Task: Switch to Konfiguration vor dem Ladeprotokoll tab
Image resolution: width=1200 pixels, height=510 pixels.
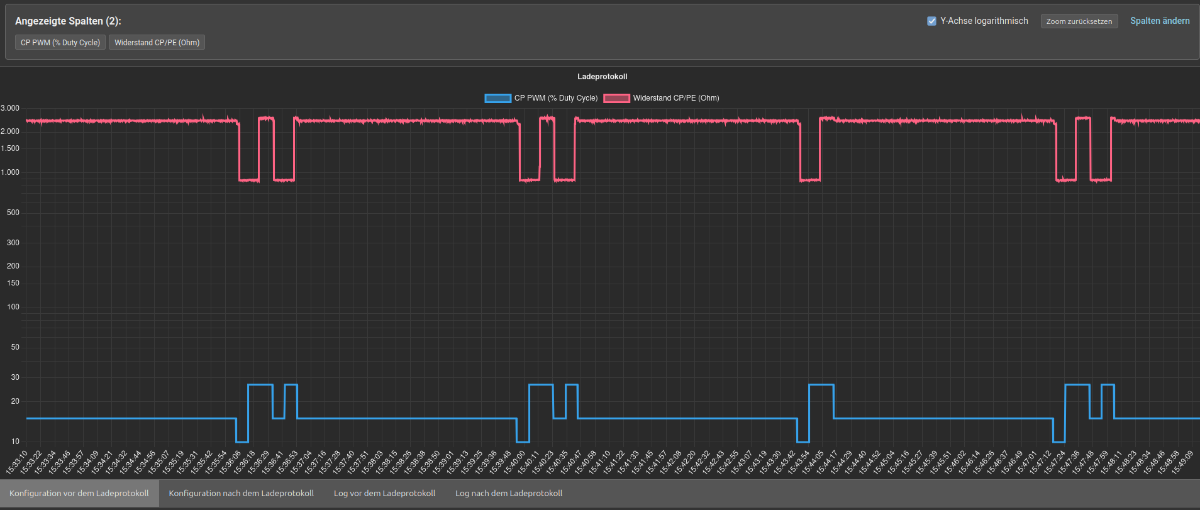Action: pyautogui.click(x=79, y=493)
